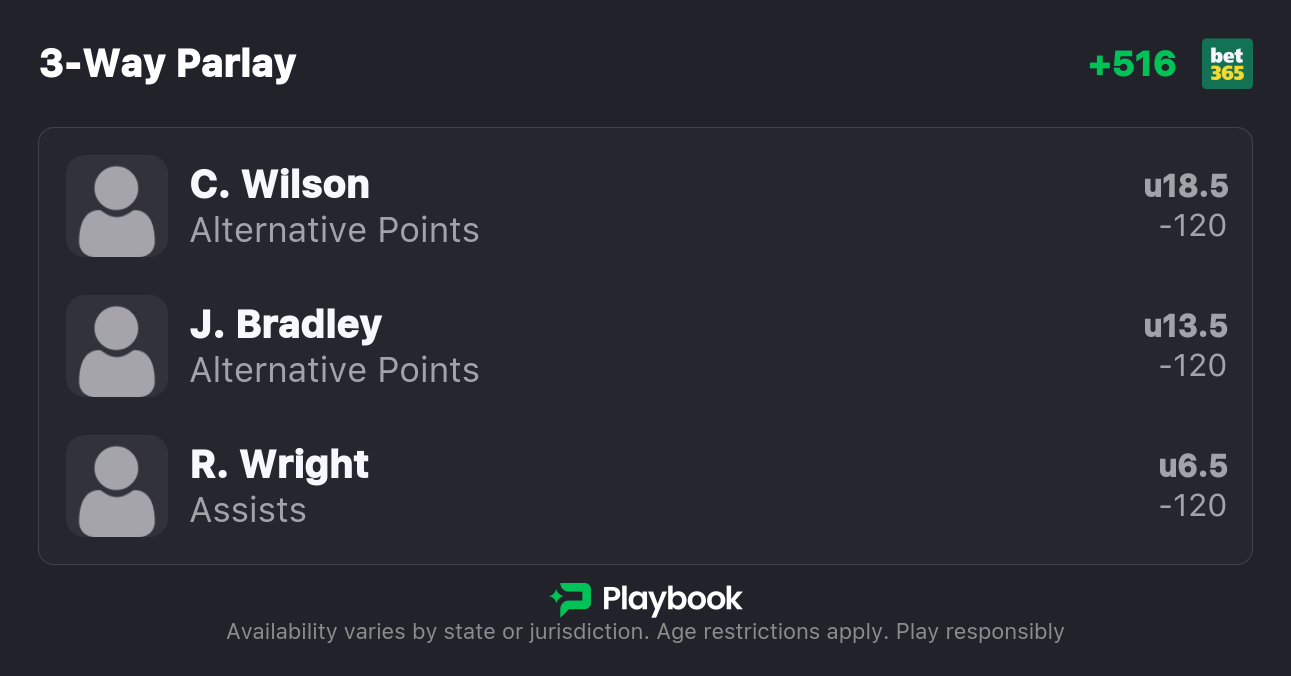
Task: Click the bet365 sportsbook logo
Action: coord(1227,64)
